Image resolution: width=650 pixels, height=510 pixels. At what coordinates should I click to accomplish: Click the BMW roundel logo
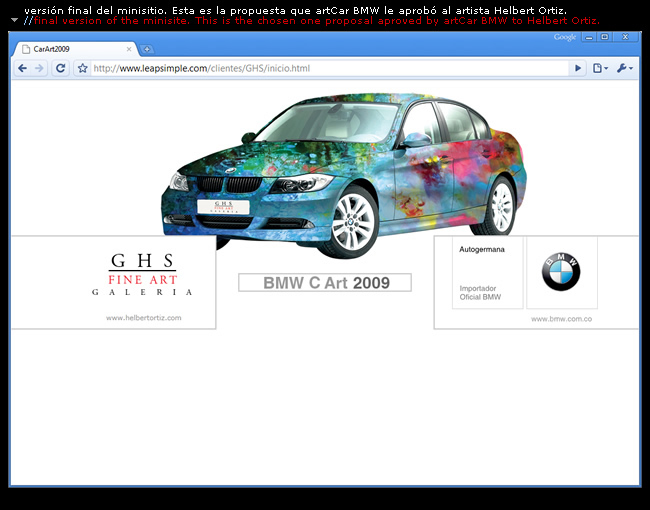click(561, 273)
